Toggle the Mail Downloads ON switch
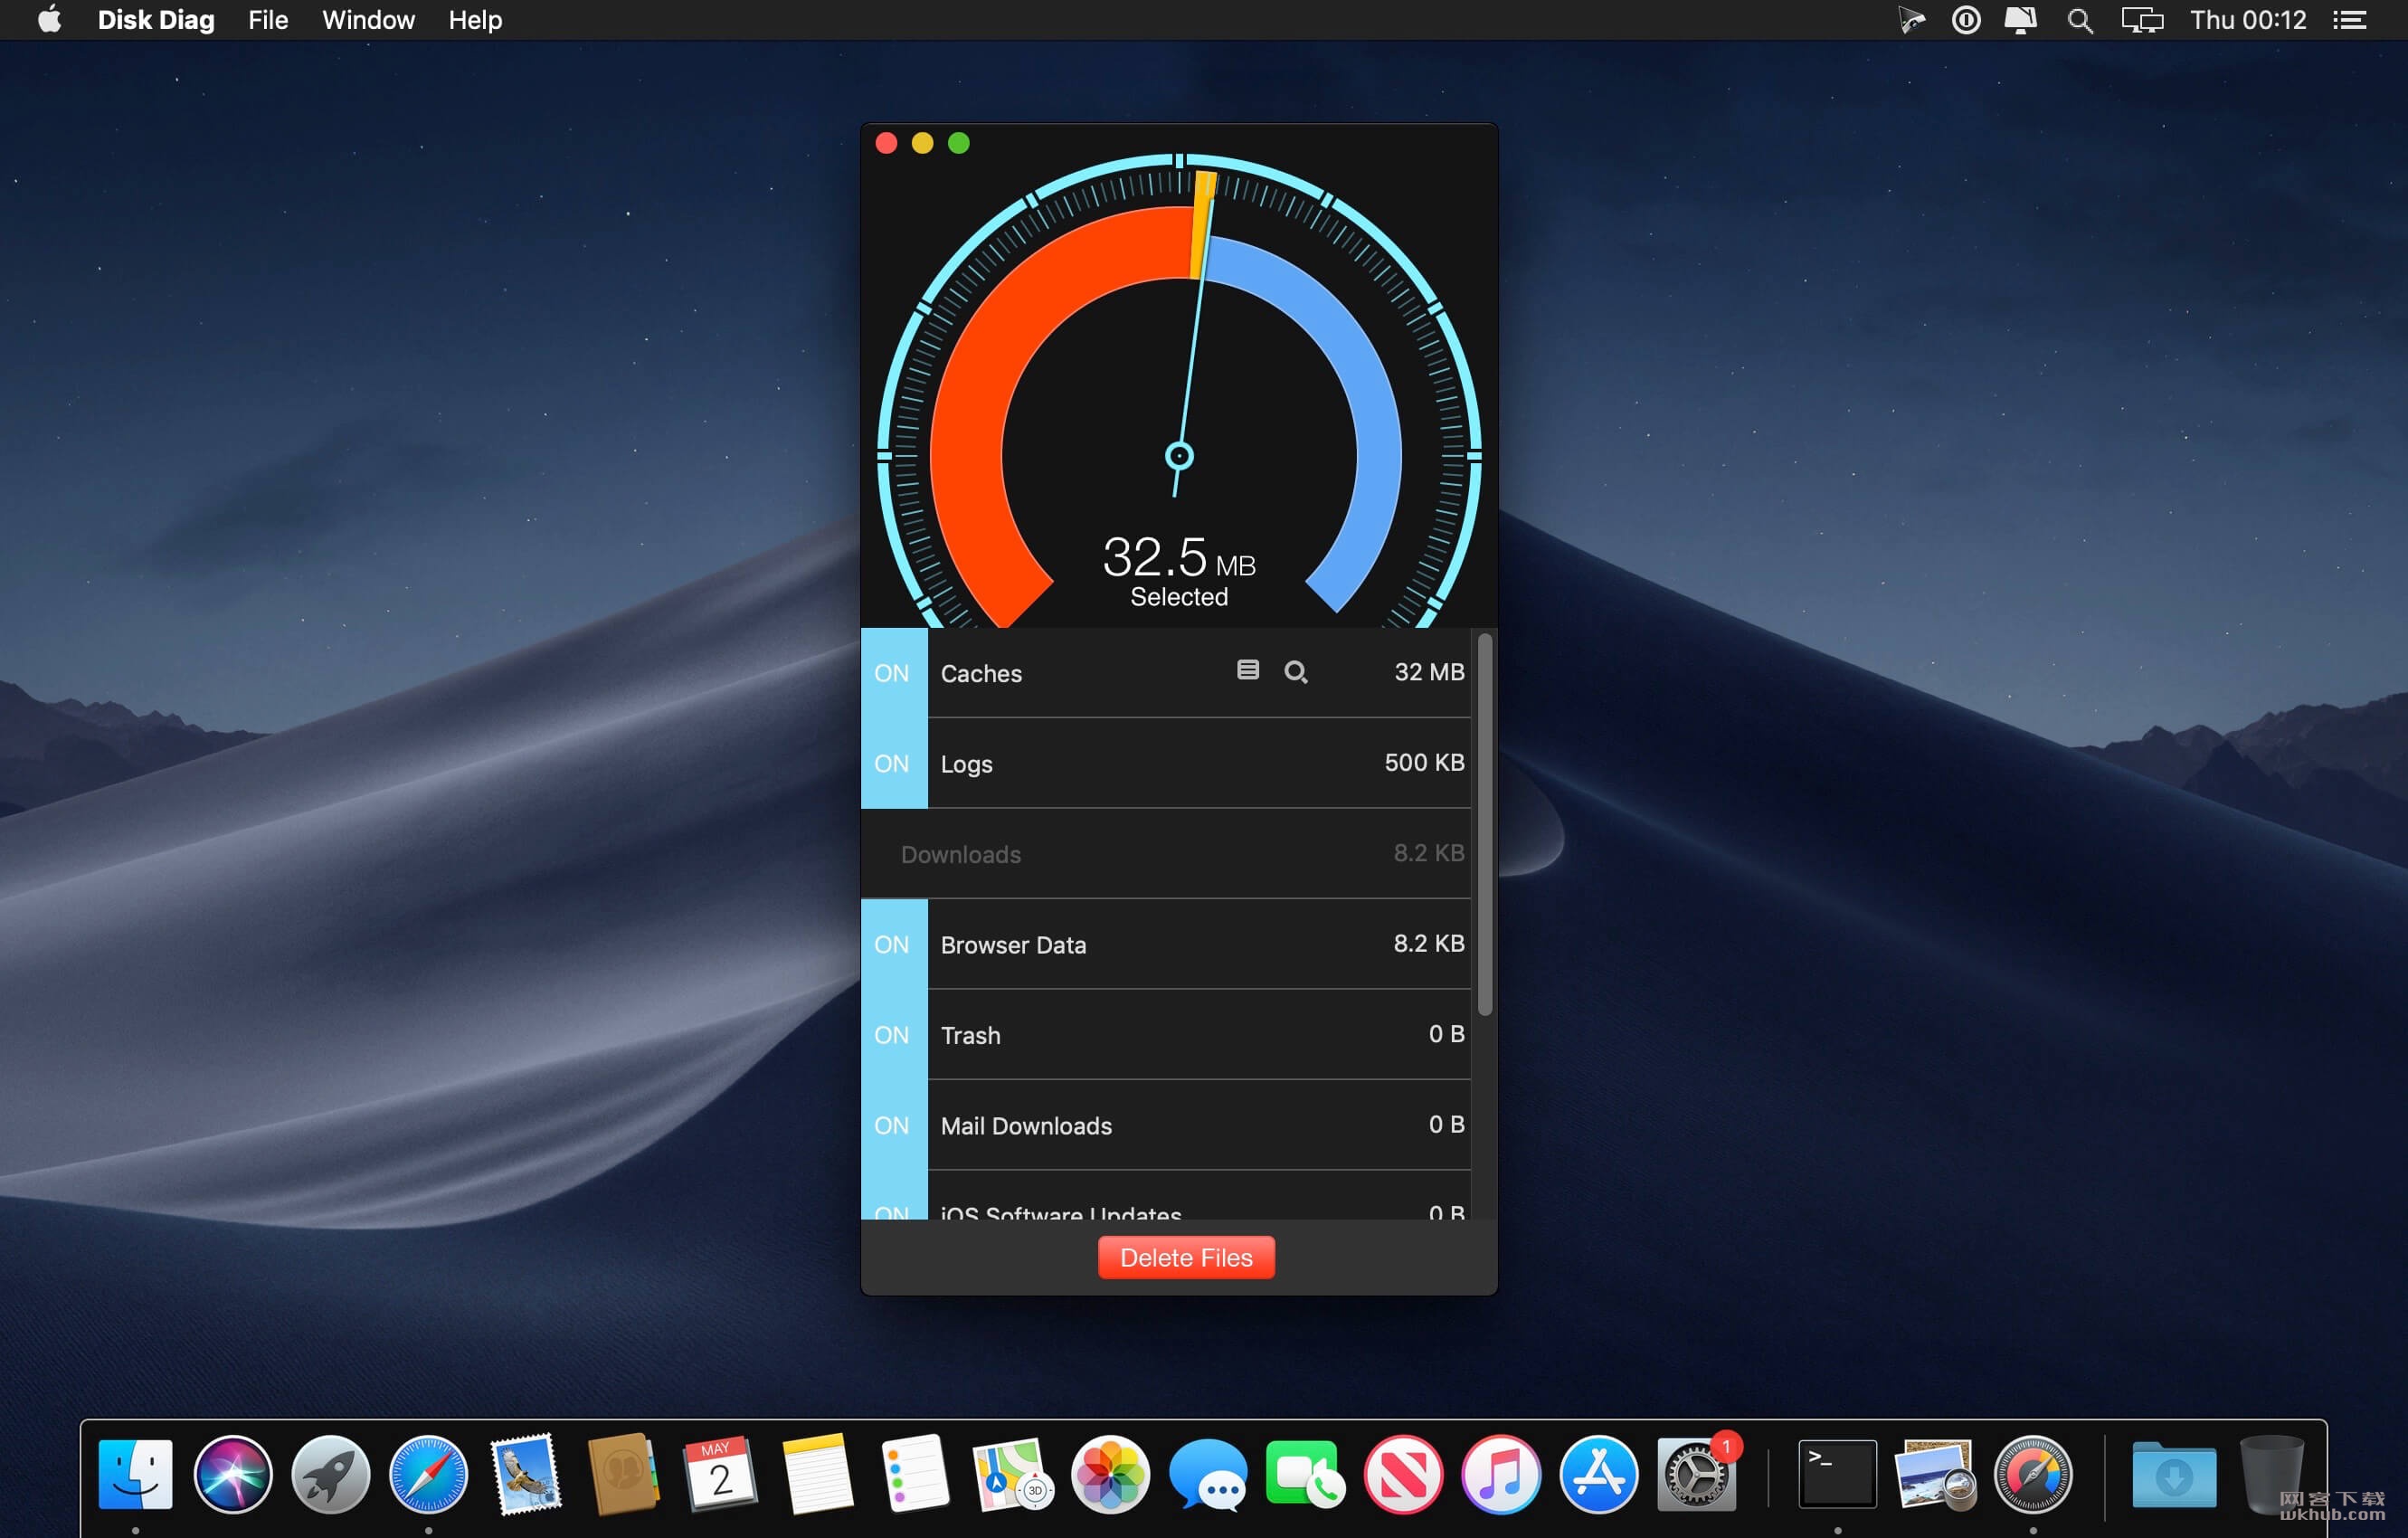The image size is (2408, 1538). (893, 1126)
